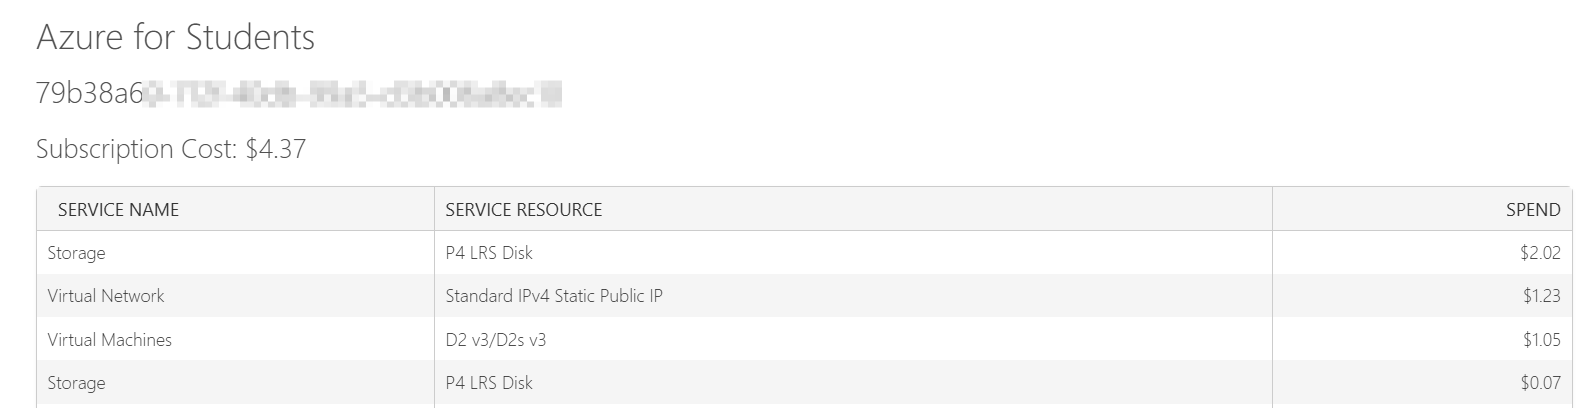Click the $2.02 spend value

click(x=1539, y=253)
